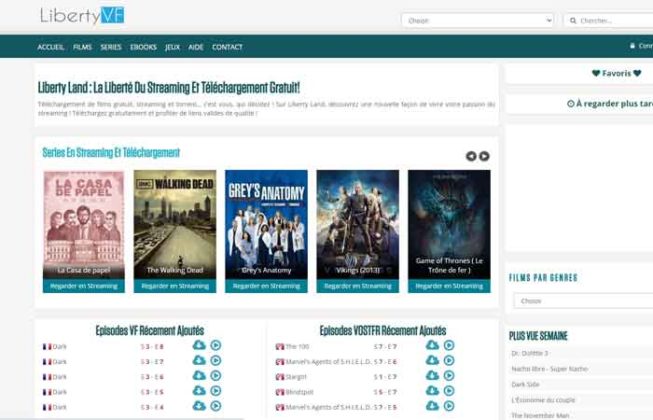Image resolution: width=653 pixels, height=420 pixels.
Task: Open Nacho libre - Super Nacho
Action: pos(550,369)
